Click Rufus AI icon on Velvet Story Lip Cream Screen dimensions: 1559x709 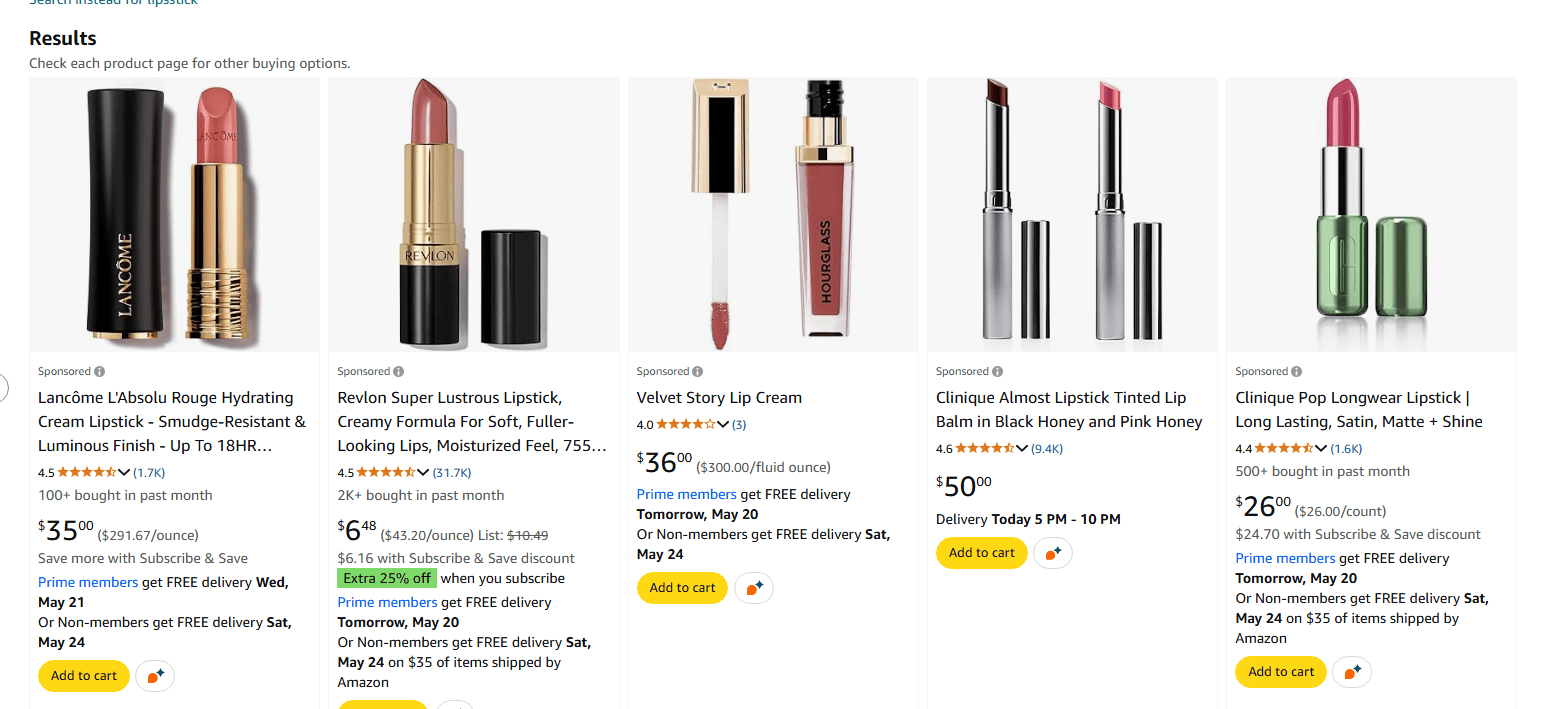pyautogui.click(x=754, y=588)
